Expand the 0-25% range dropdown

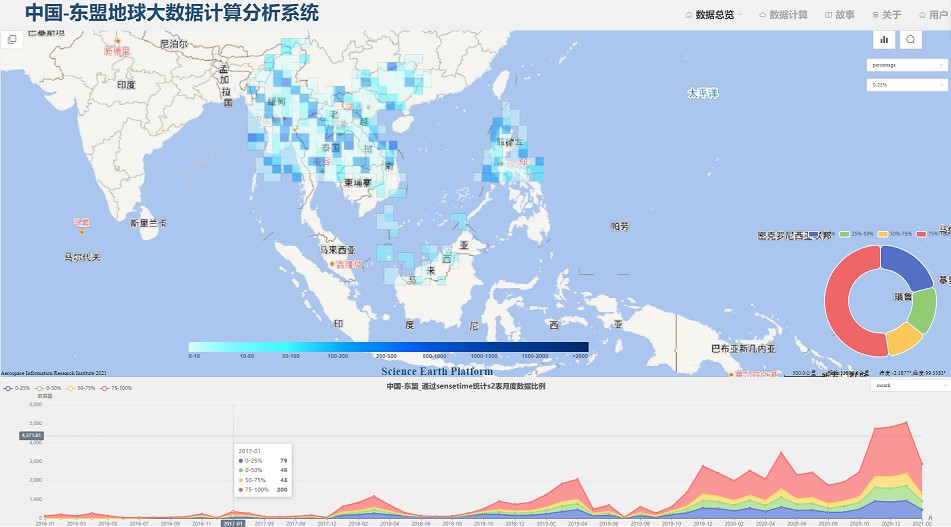906,85
